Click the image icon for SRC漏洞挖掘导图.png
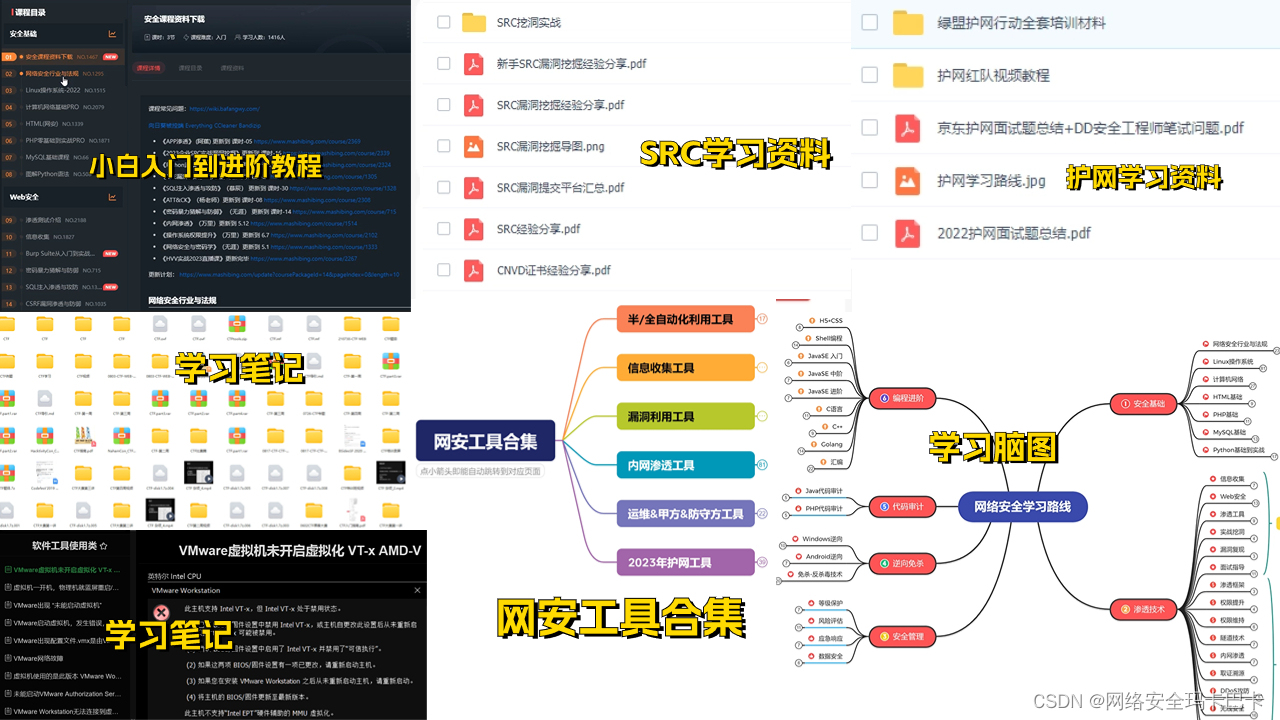 click(473, 145)
